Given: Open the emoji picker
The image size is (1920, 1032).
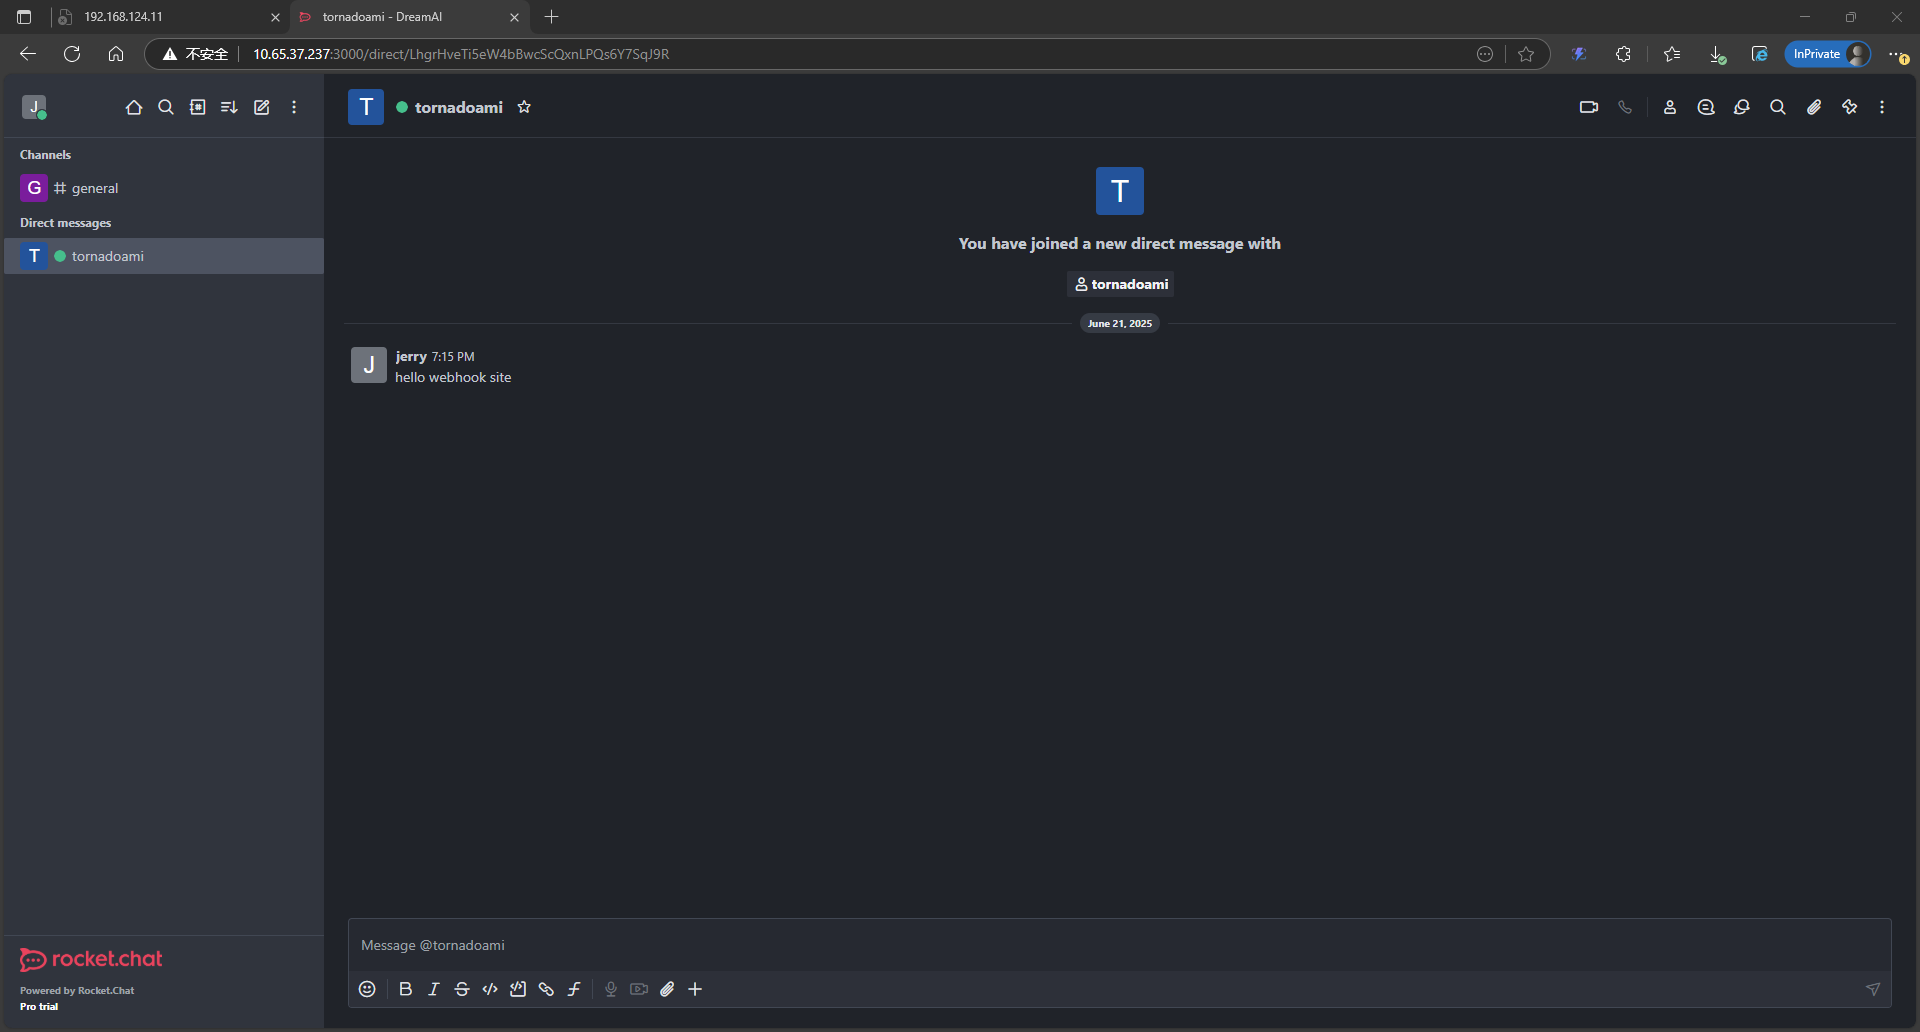Looking at the screenshot, I should 367,989.
